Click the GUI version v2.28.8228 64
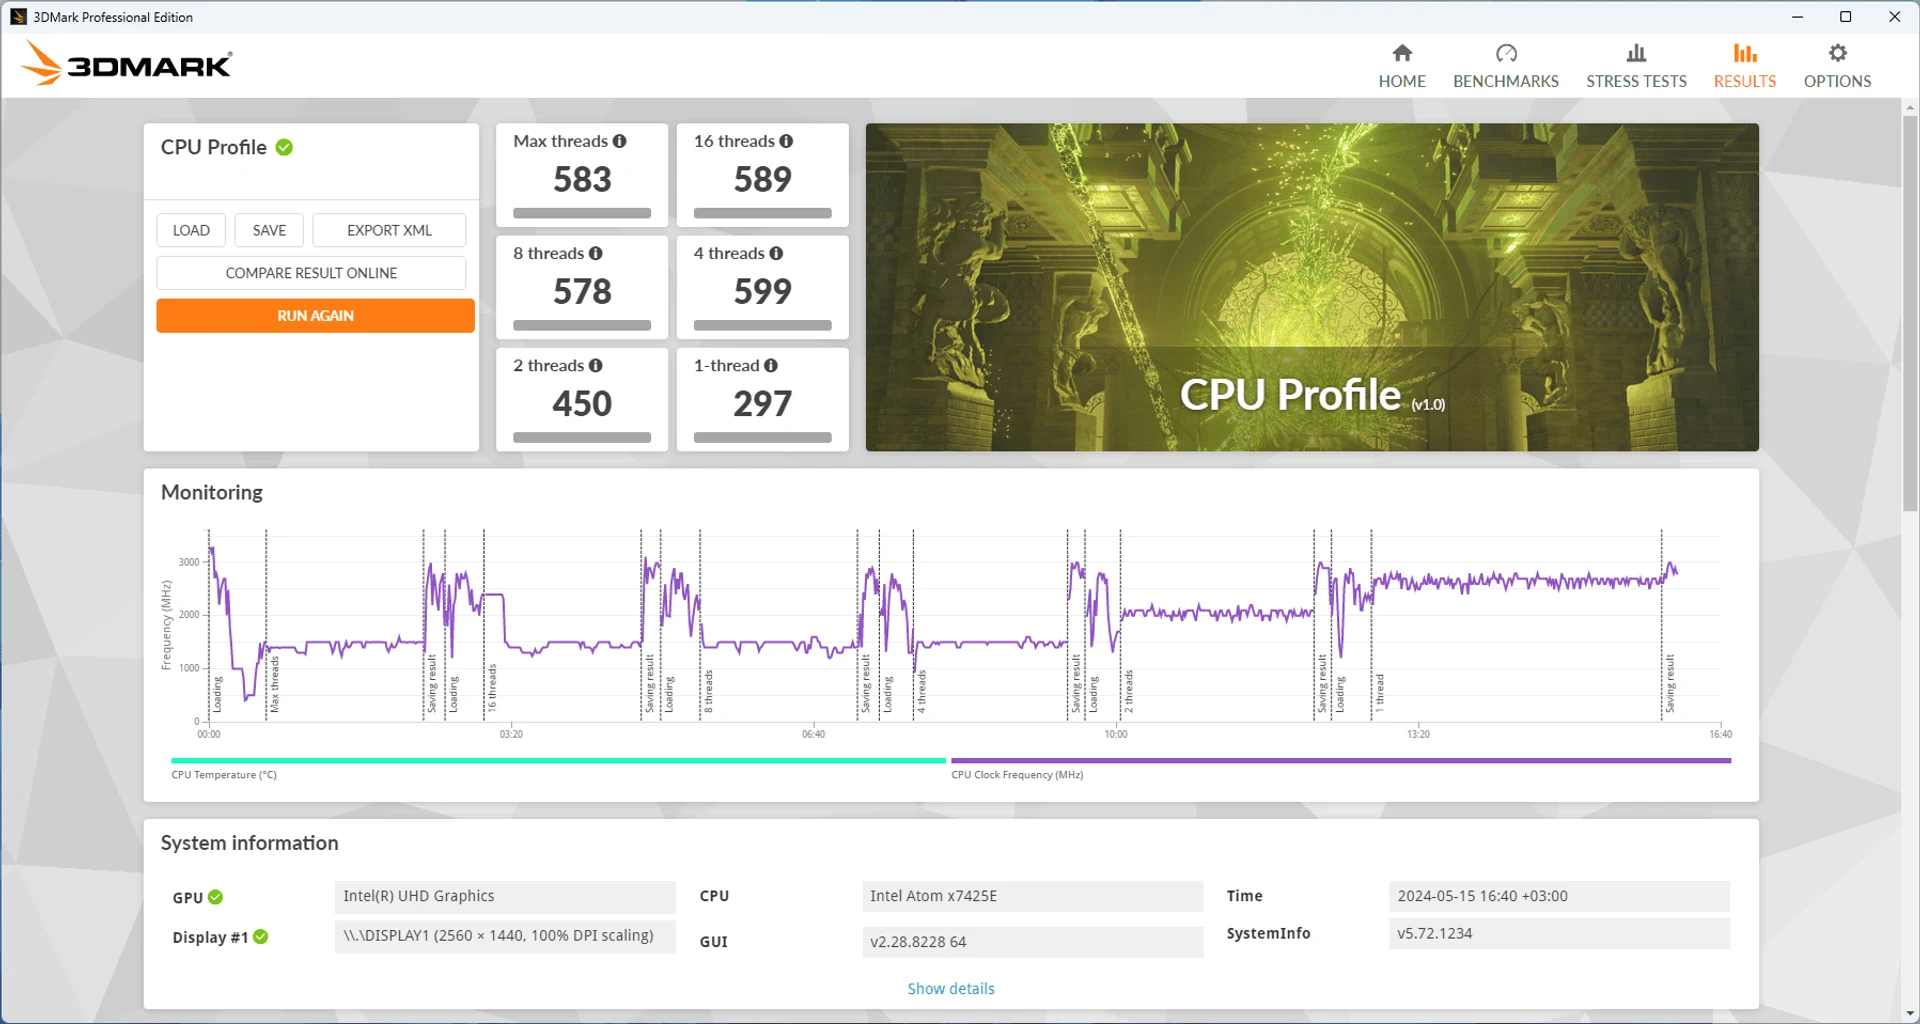This screenshot has height=1024, width=1920. tap(1033, 942)
